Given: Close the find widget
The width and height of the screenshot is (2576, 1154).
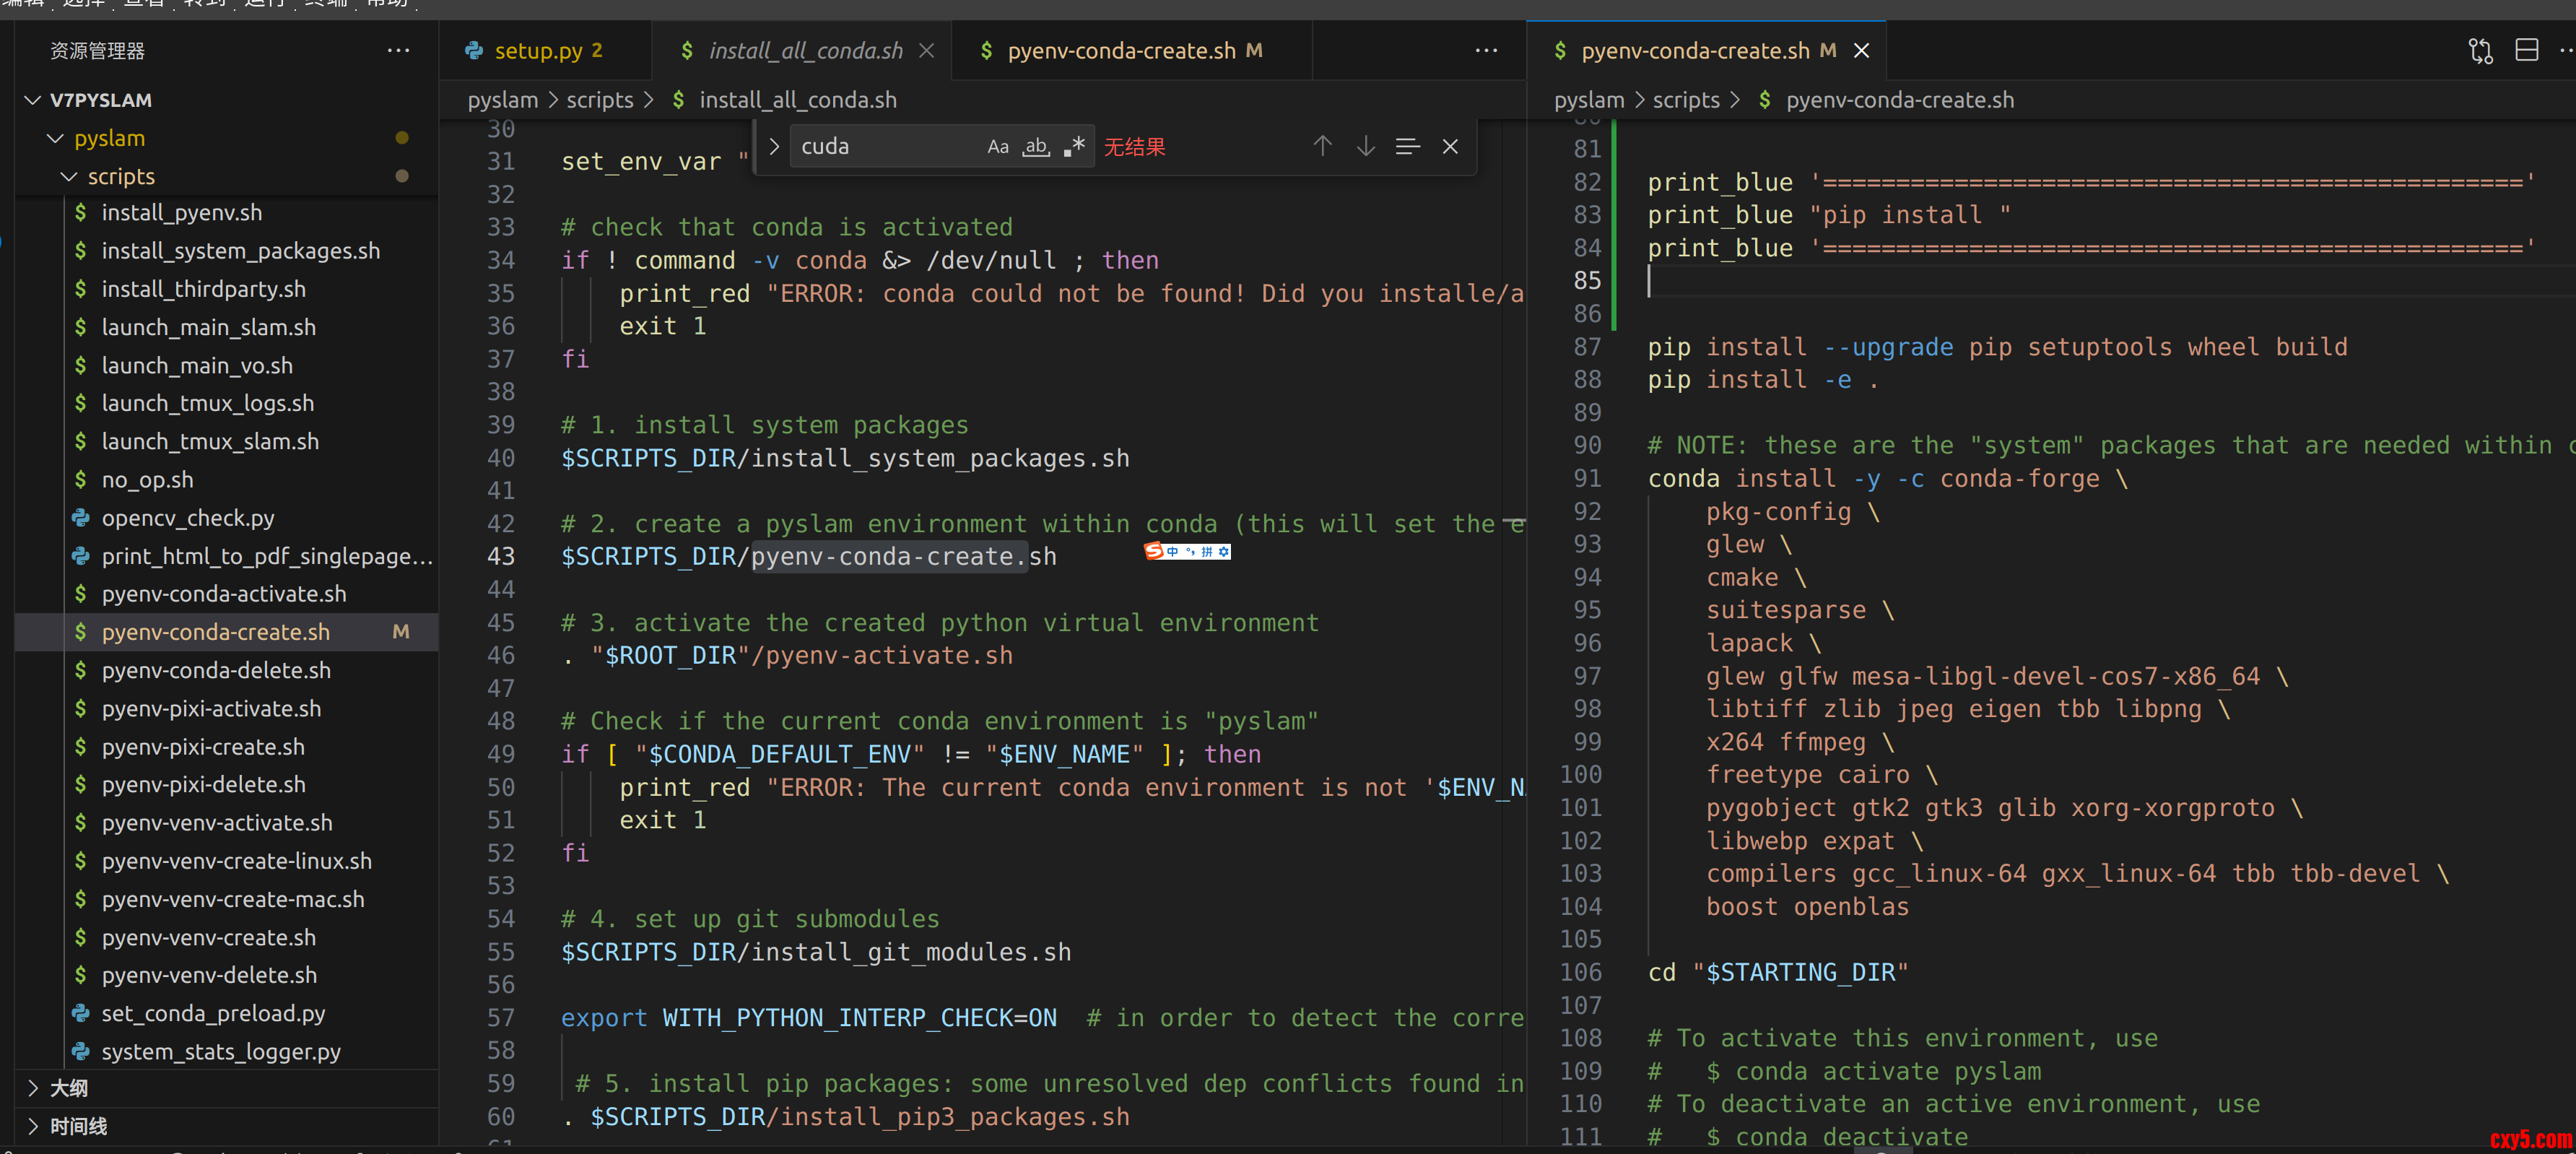Looking at the screenshot, I should tap(1450, 147).
